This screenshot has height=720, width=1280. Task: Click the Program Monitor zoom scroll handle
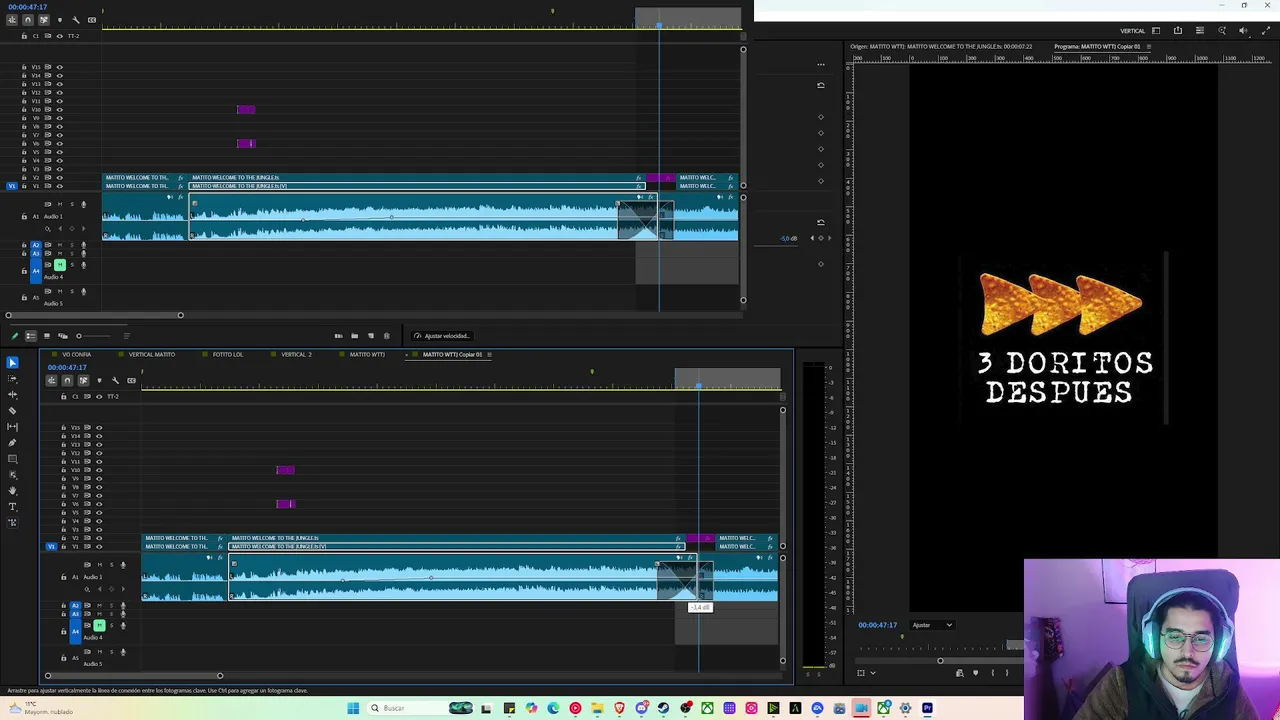940,660
